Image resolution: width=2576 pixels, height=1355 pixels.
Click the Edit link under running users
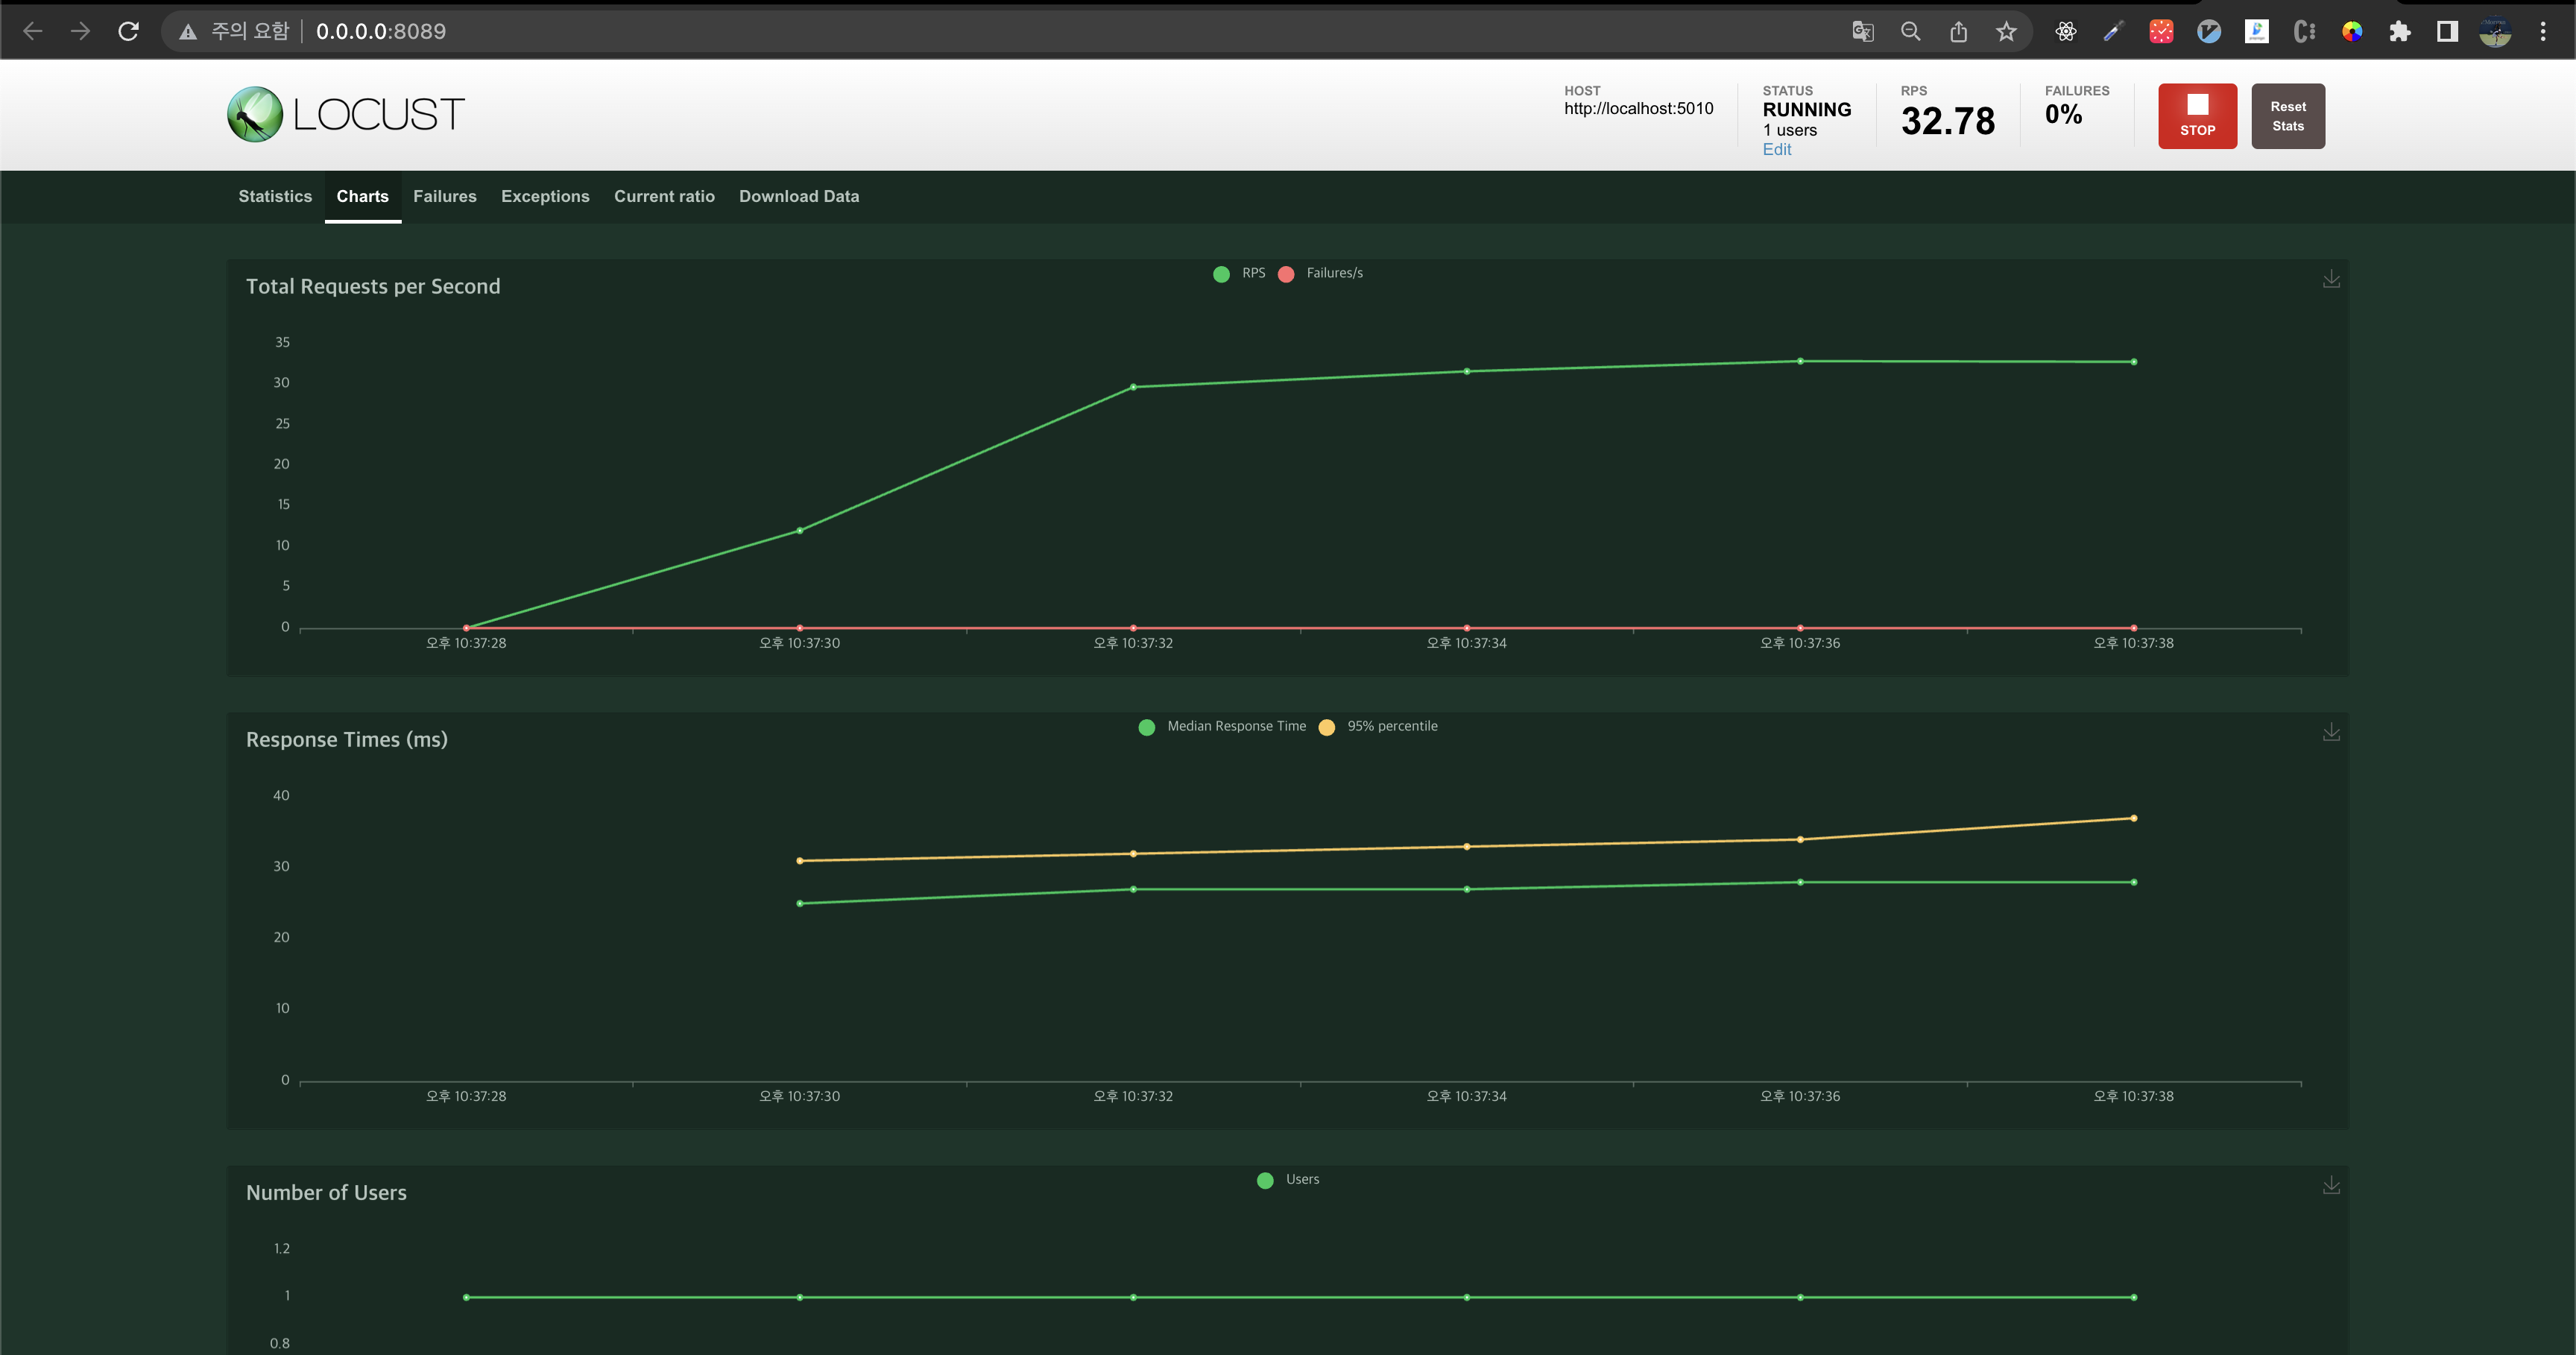pos(1777,149)
